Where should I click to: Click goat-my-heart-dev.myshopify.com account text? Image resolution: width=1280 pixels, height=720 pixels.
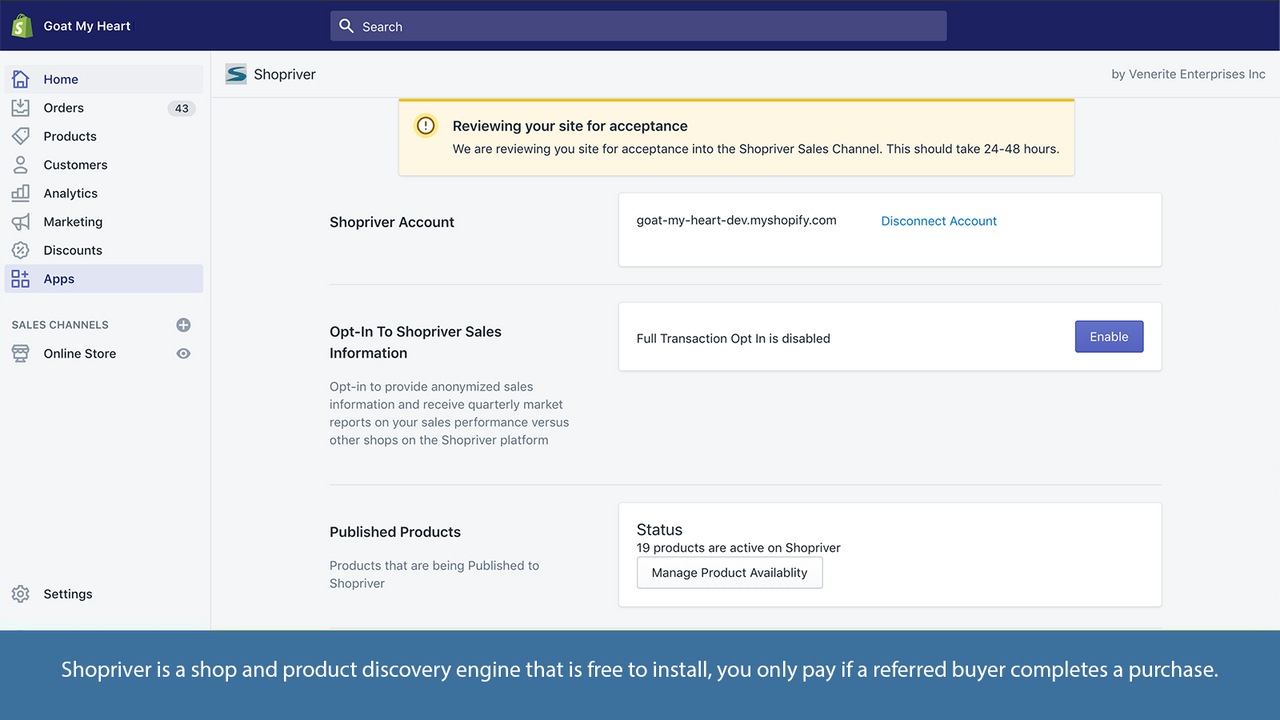(x=737, y=220)
